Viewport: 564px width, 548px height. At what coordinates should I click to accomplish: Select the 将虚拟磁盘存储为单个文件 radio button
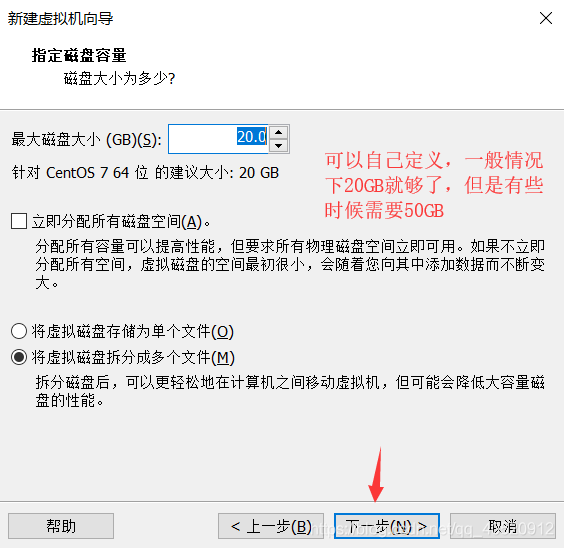19,331
